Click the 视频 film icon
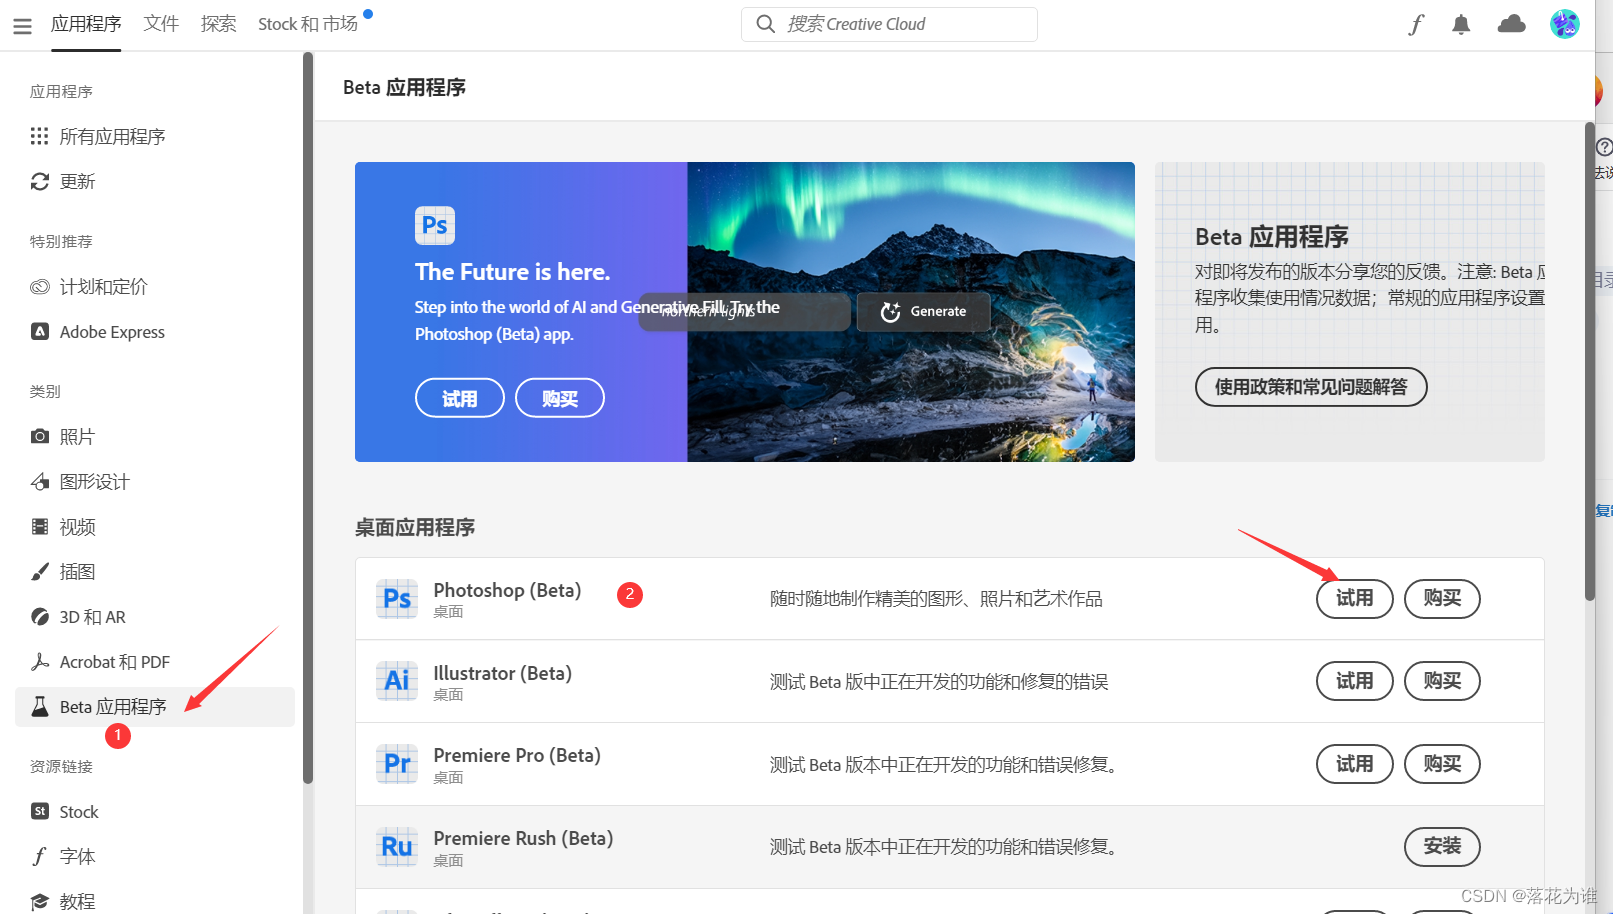The image size is (1613, 914). [40, 526]
